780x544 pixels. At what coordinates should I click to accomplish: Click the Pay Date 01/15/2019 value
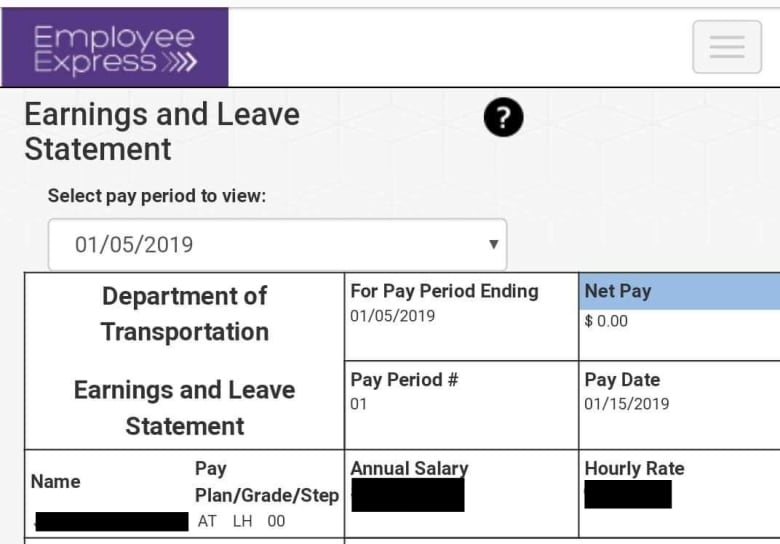pos(627,404)
